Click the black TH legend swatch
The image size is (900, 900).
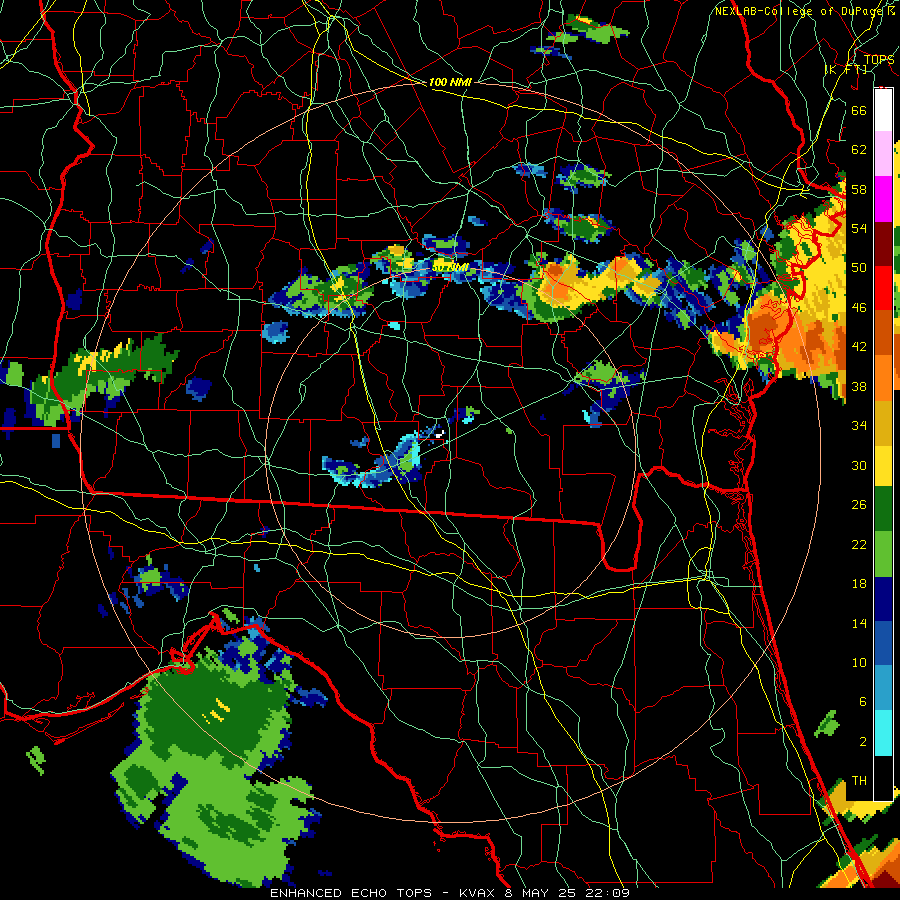pyautogui.click(x=883, y=777)
